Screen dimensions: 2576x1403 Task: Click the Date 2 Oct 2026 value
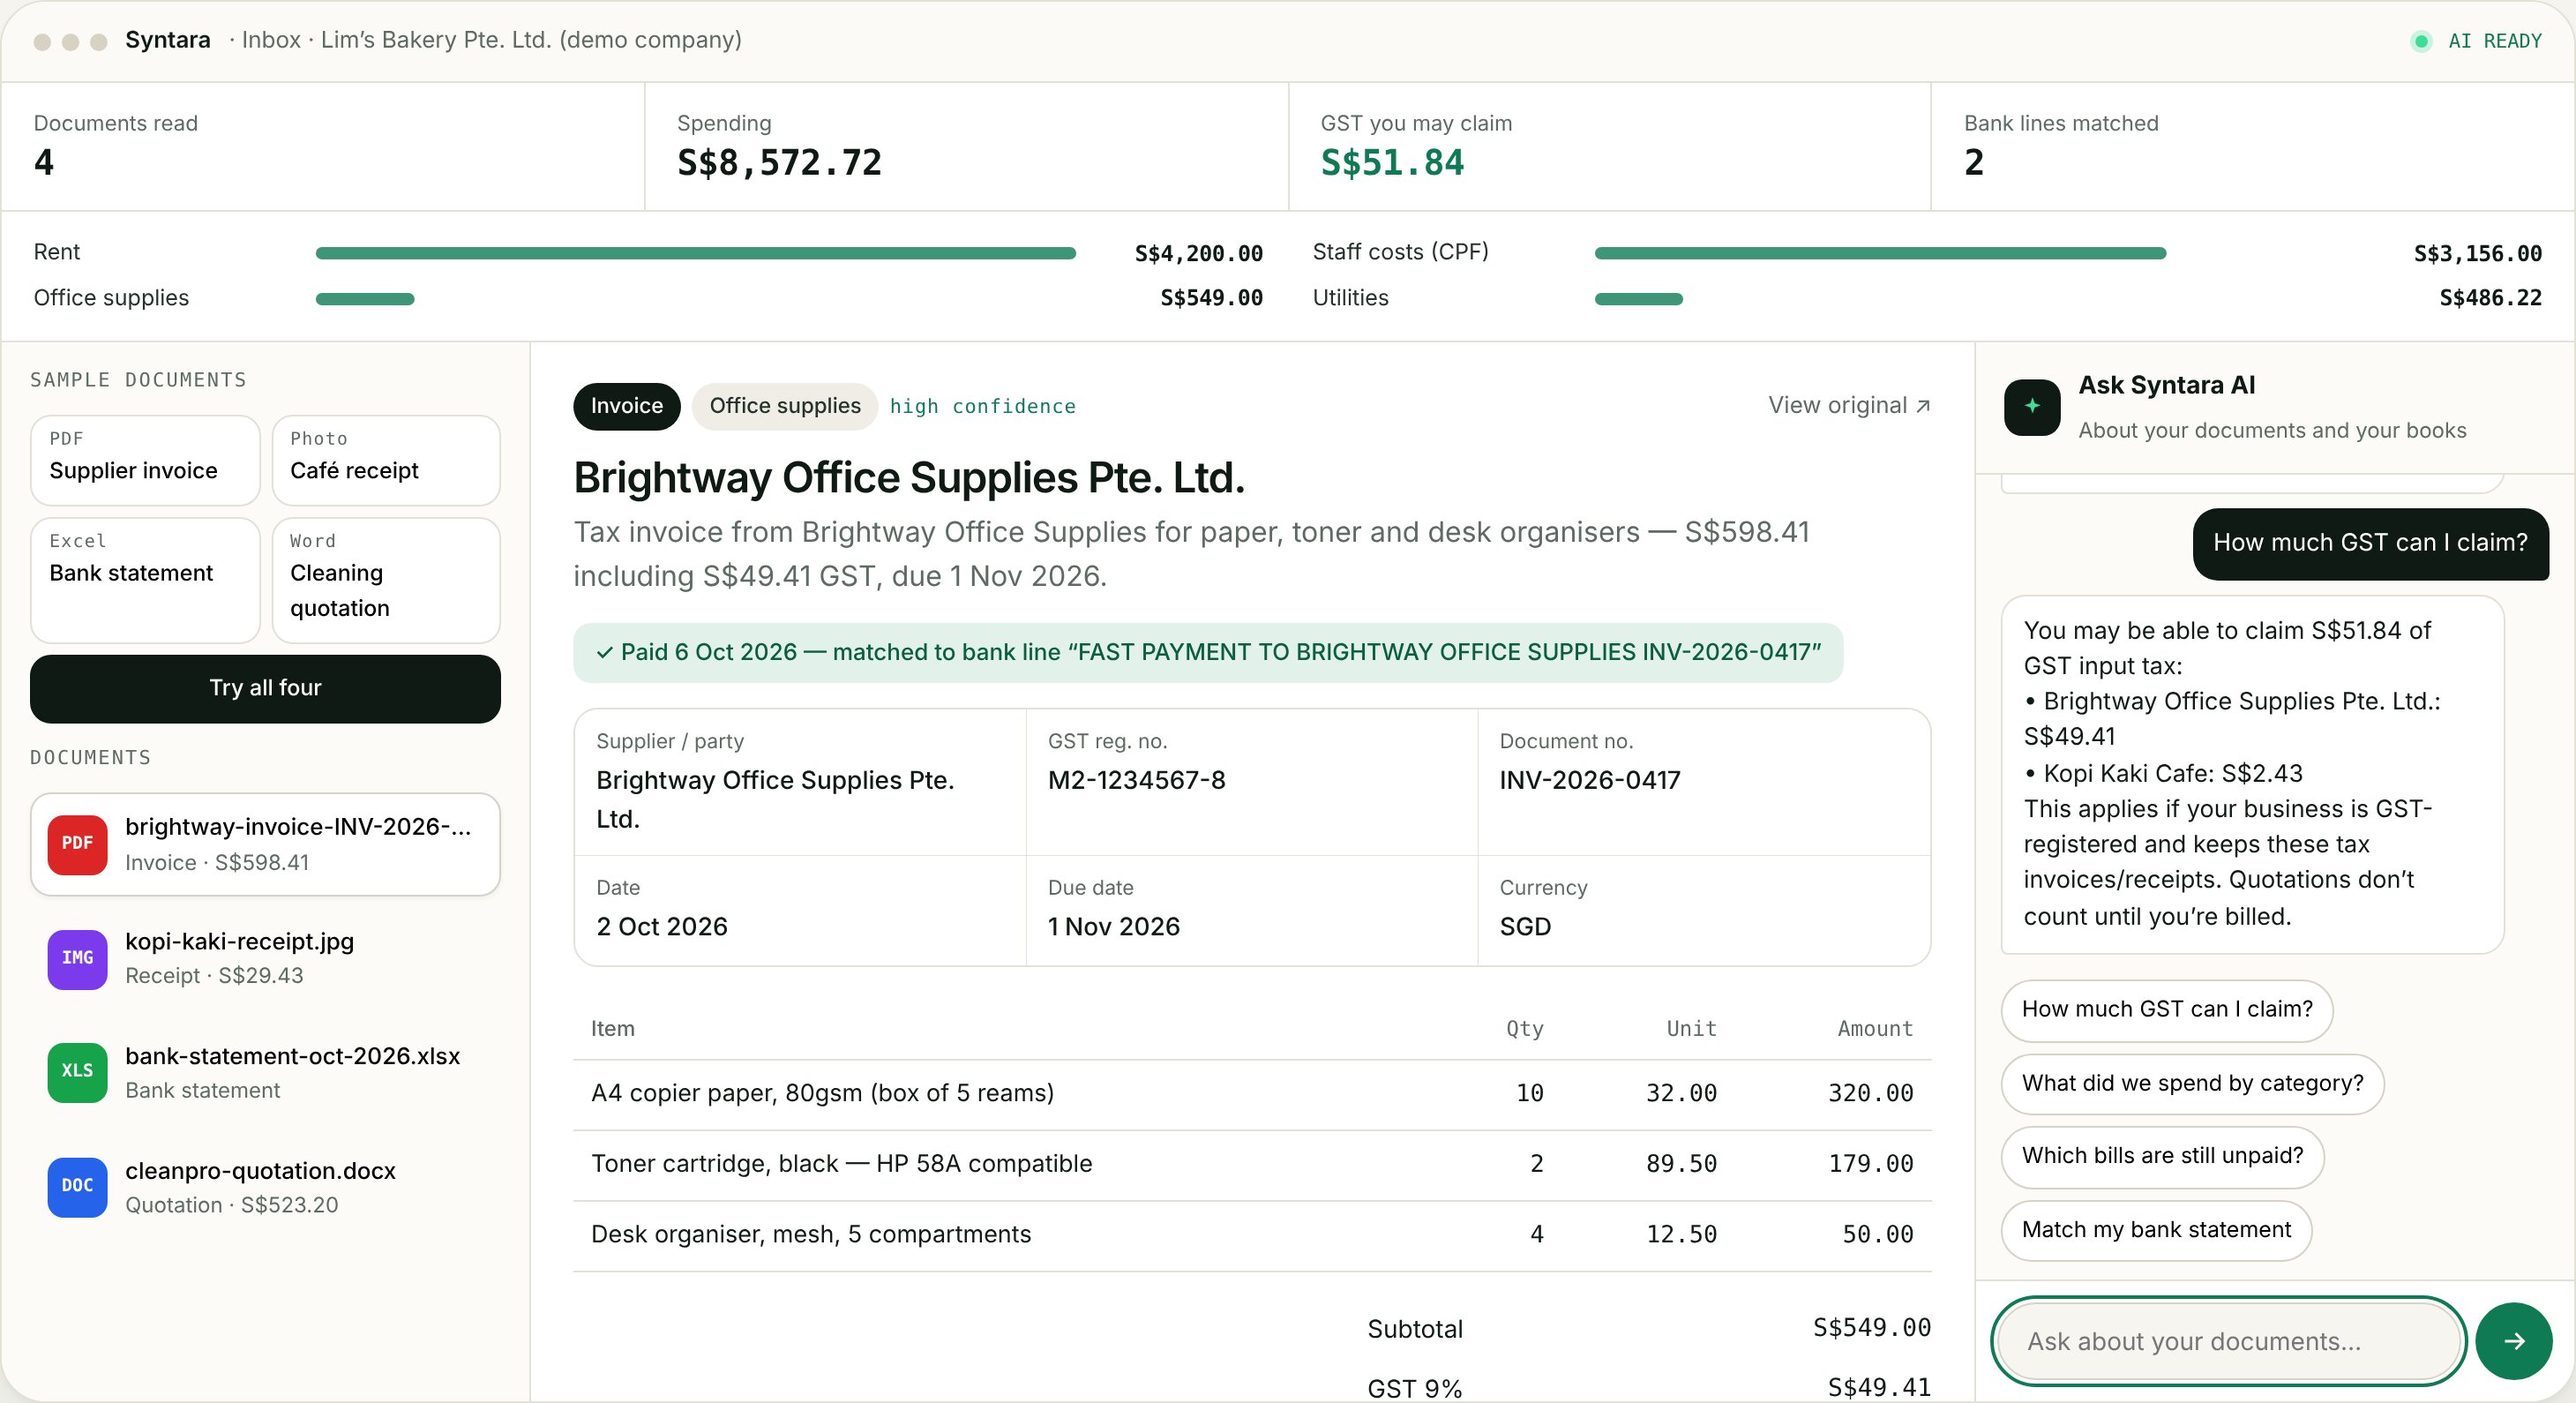[662, 927]
